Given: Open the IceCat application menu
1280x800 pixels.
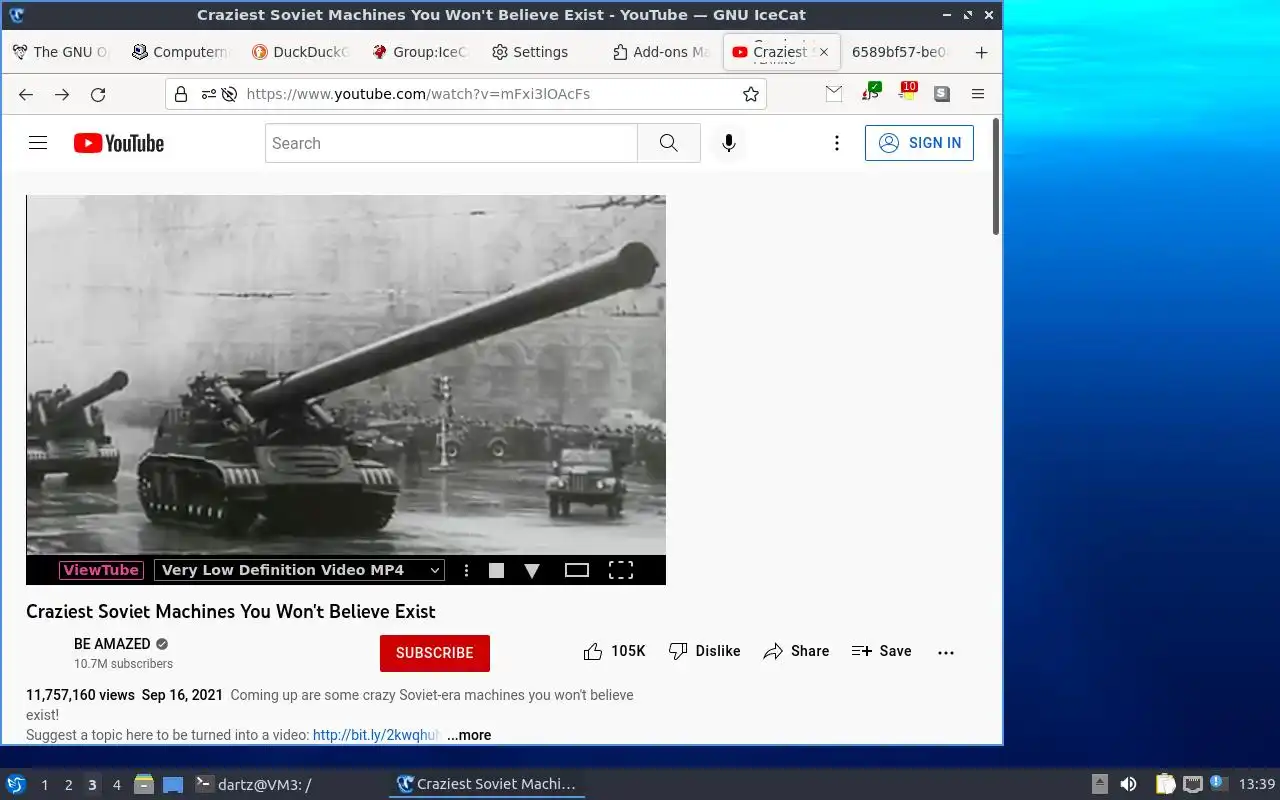Looking at the screenshot, I should 978,94.
